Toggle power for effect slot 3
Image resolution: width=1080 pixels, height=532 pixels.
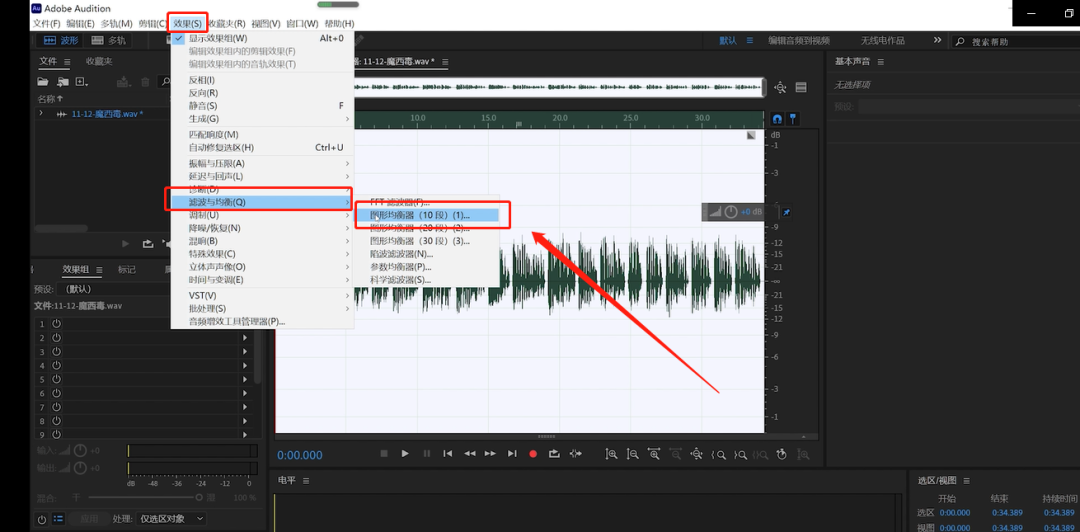[56, 351]
